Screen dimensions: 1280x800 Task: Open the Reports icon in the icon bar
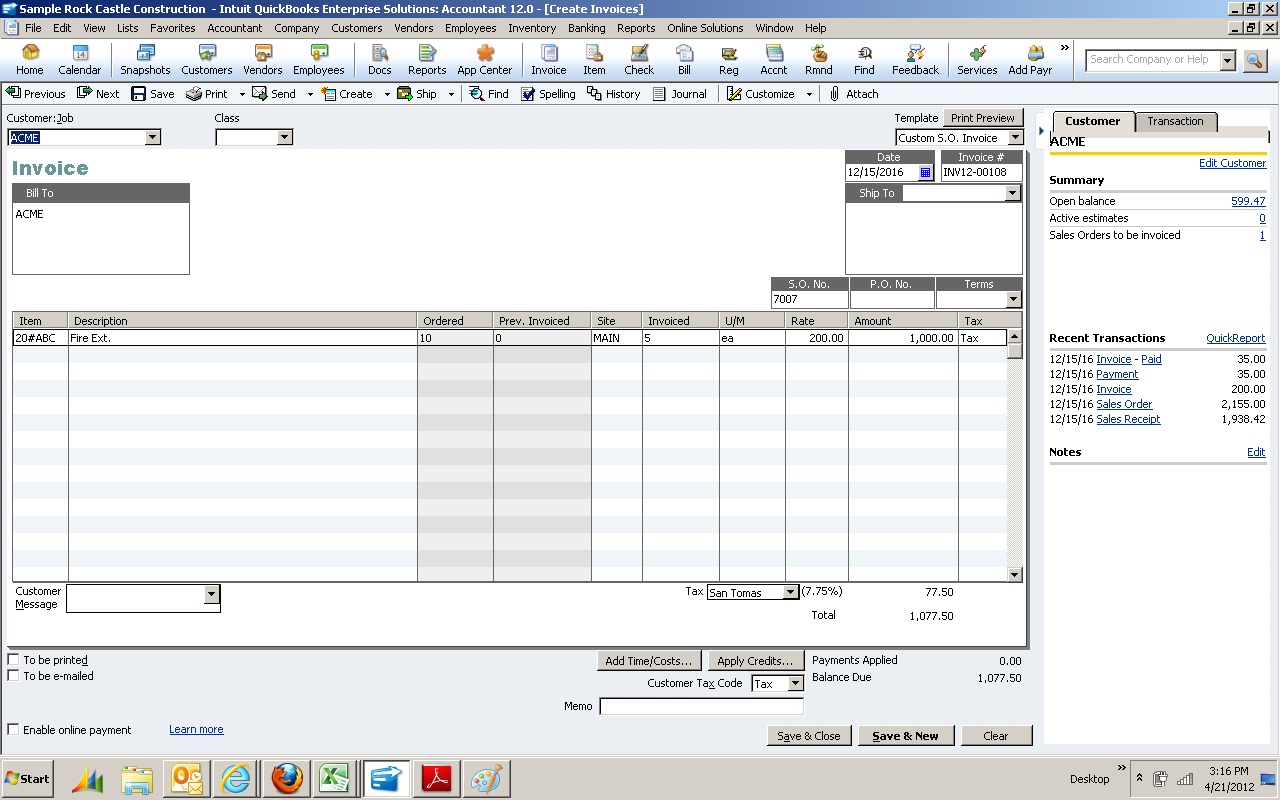click(427, 60)
